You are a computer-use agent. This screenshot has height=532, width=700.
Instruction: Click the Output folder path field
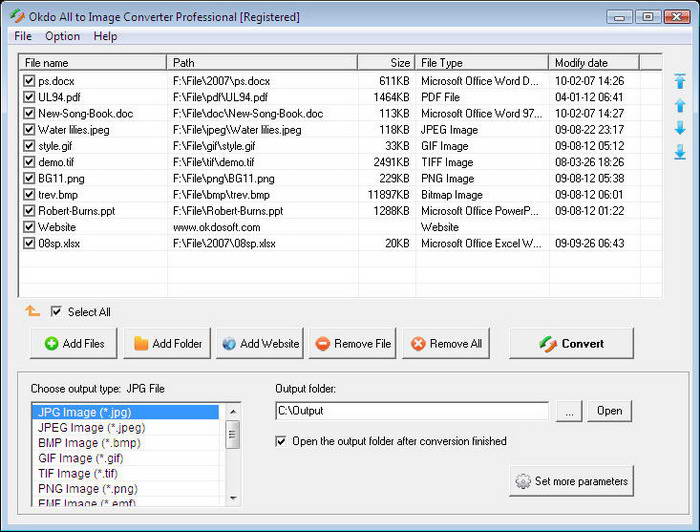412,411
